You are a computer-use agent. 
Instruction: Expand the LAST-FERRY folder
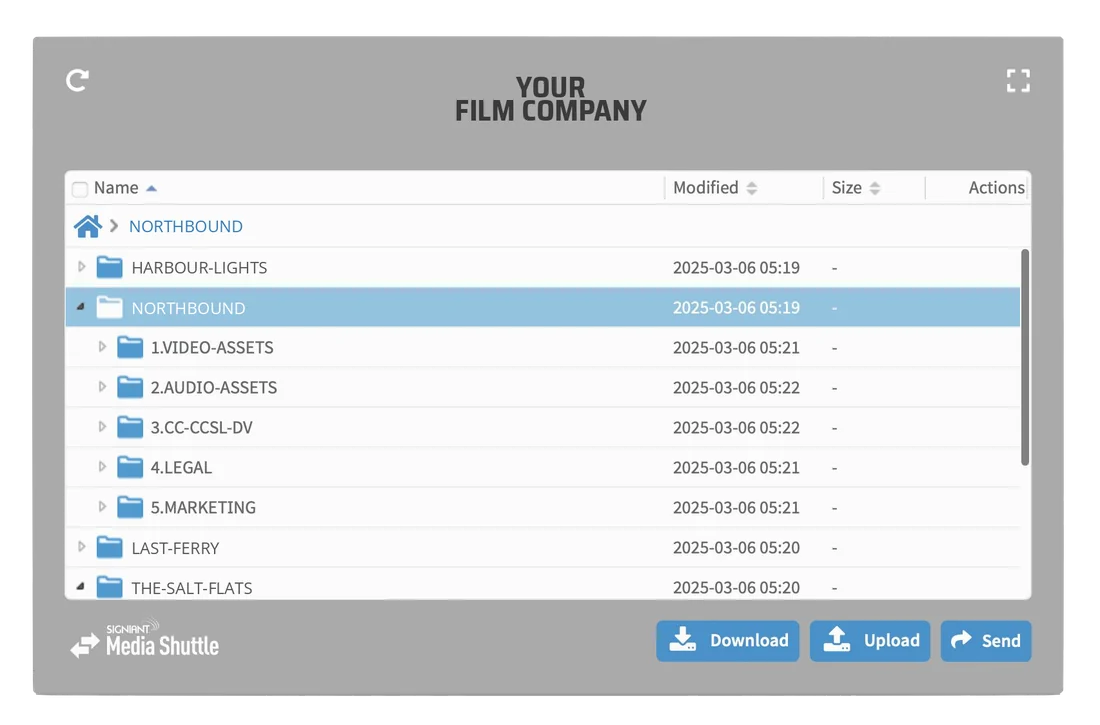pyautogui.click(x=81, y=547)
